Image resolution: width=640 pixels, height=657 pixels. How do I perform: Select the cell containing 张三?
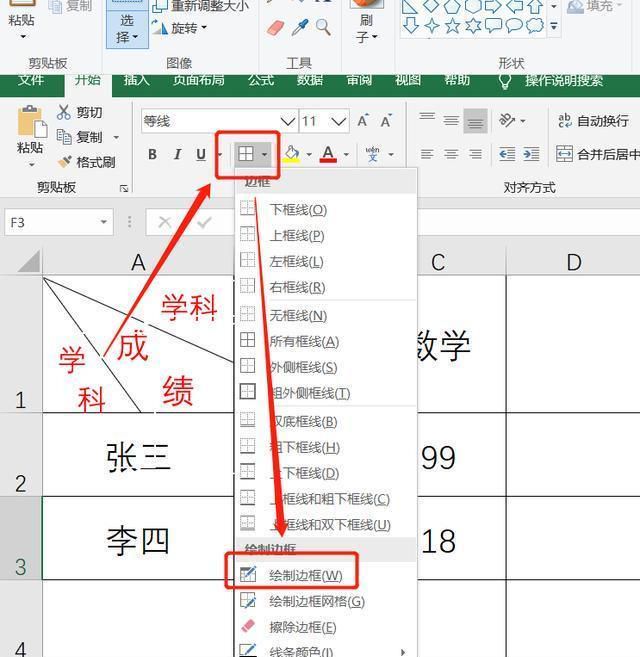(138, 455)
